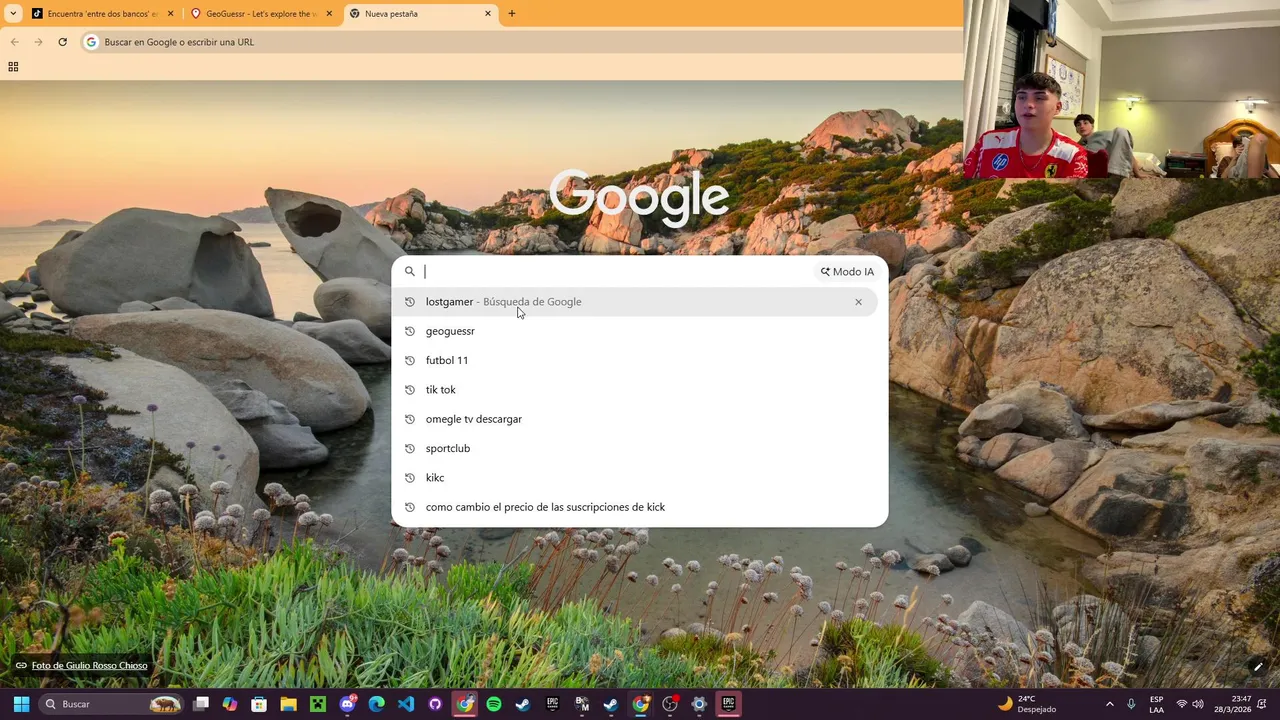Switch to the GeoGuessr tab

(262, 14)
